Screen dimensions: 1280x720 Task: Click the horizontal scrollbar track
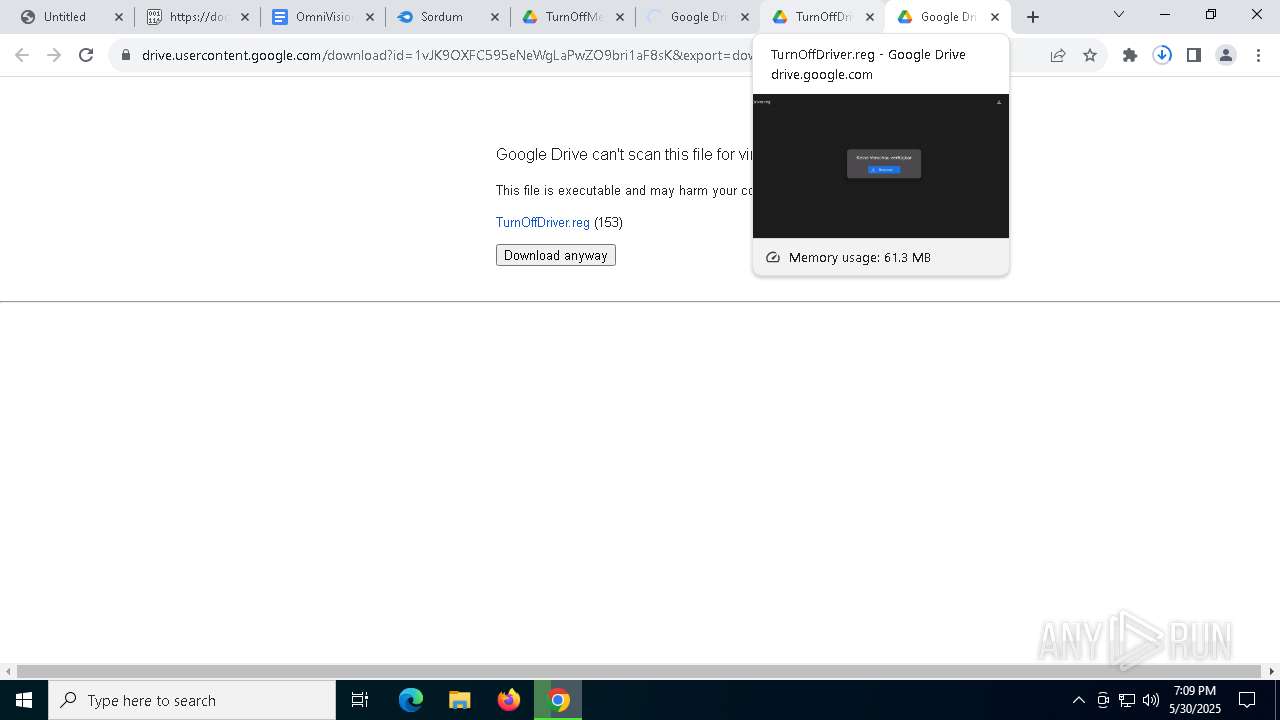click(640, 671)
